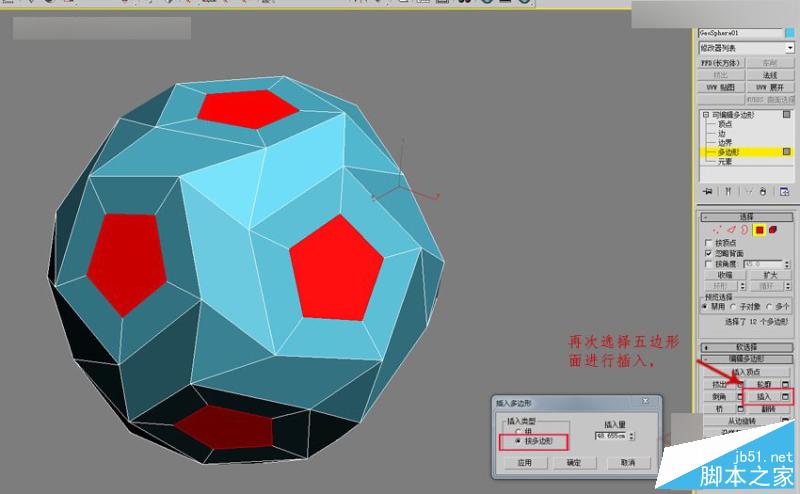Open settings box next to 挤出 button
Image resolution: width=800 pixels, height=494 pixels.
(740, 385)
